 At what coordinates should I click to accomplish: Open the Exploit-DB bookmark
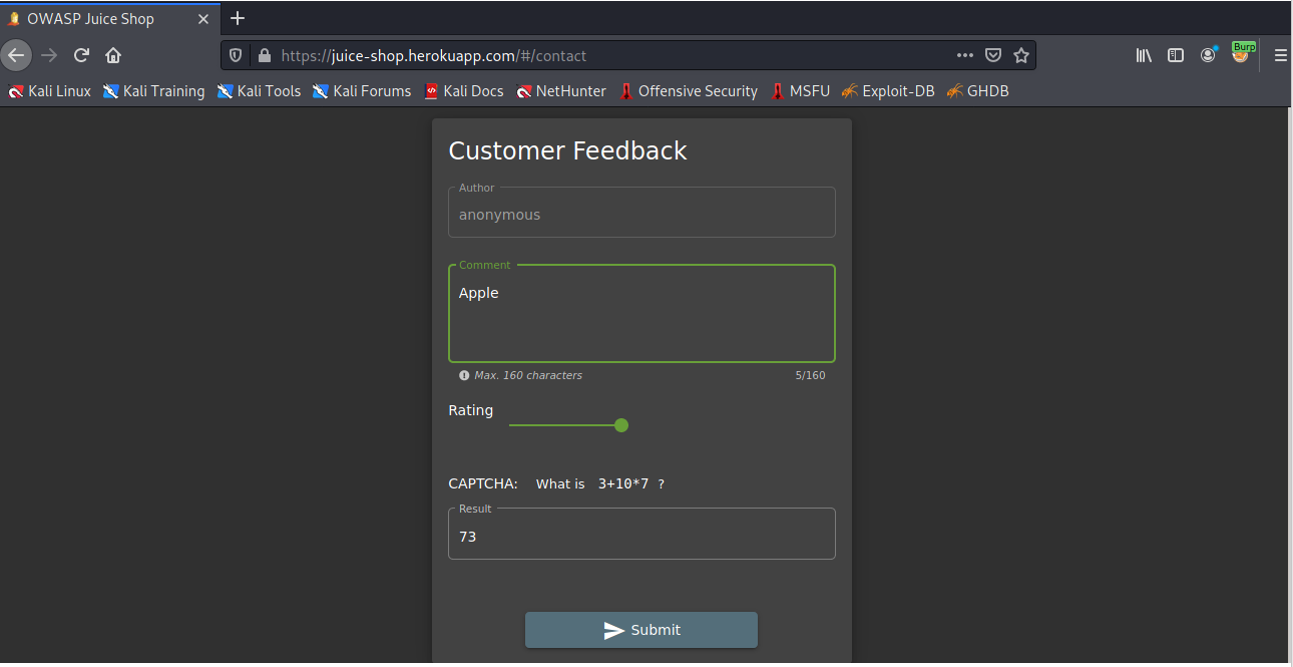[x=888, y=91]
